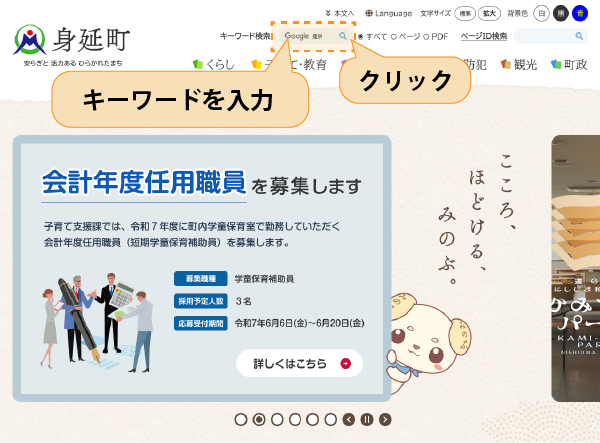Viewport: 600px width, 443px height.
Task: Click the dog mascot character
Action: coord(429,346)
